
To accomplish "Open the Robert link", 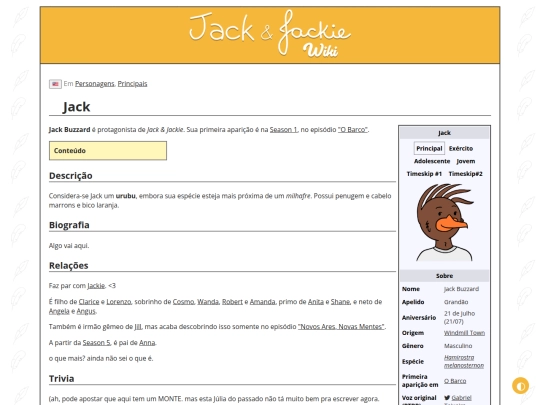I will click(x=232, y=302).
